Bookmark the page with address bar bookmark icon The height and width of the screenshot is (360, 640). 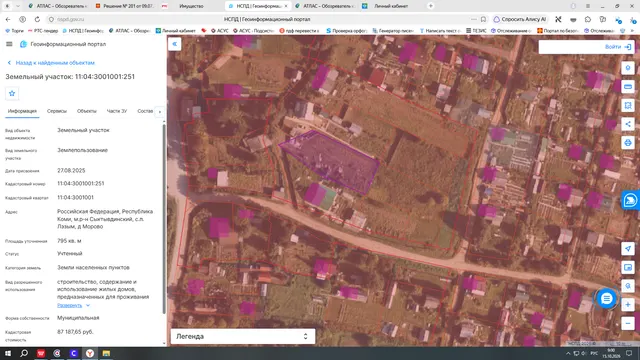(483, 19)
